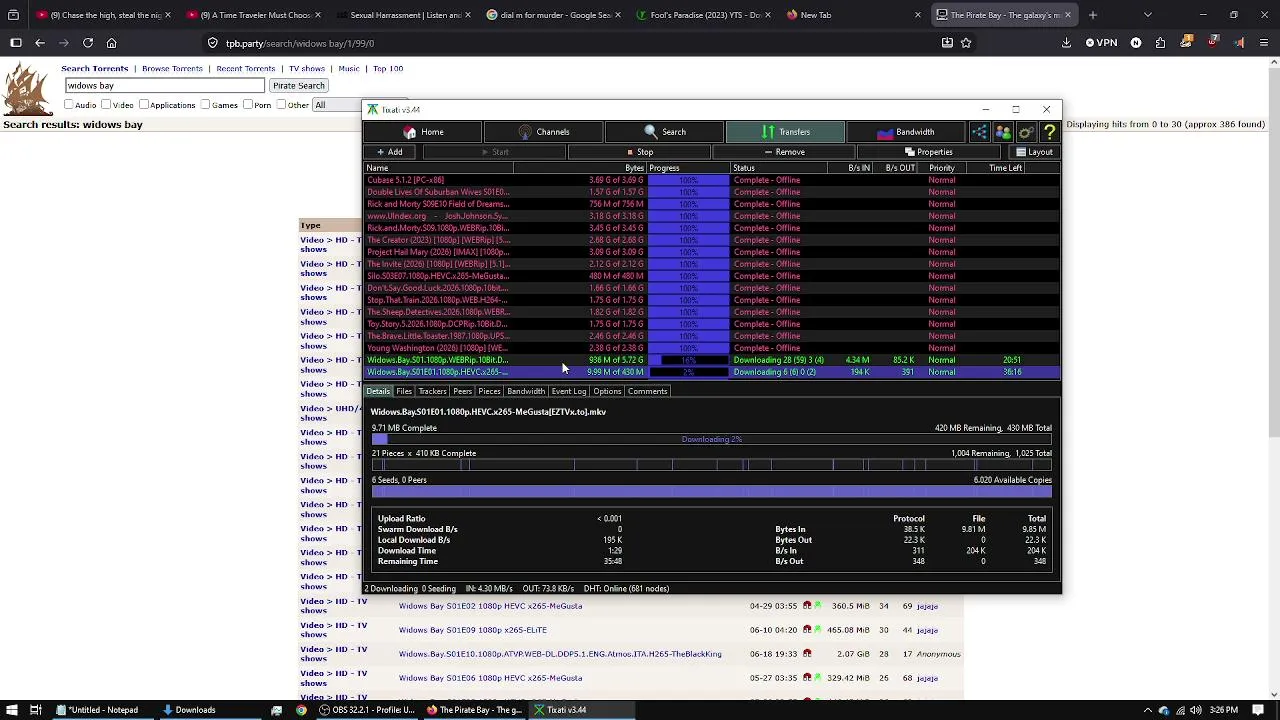Toggle the Video checkbox on Pirate Bay

coord(108,105)
